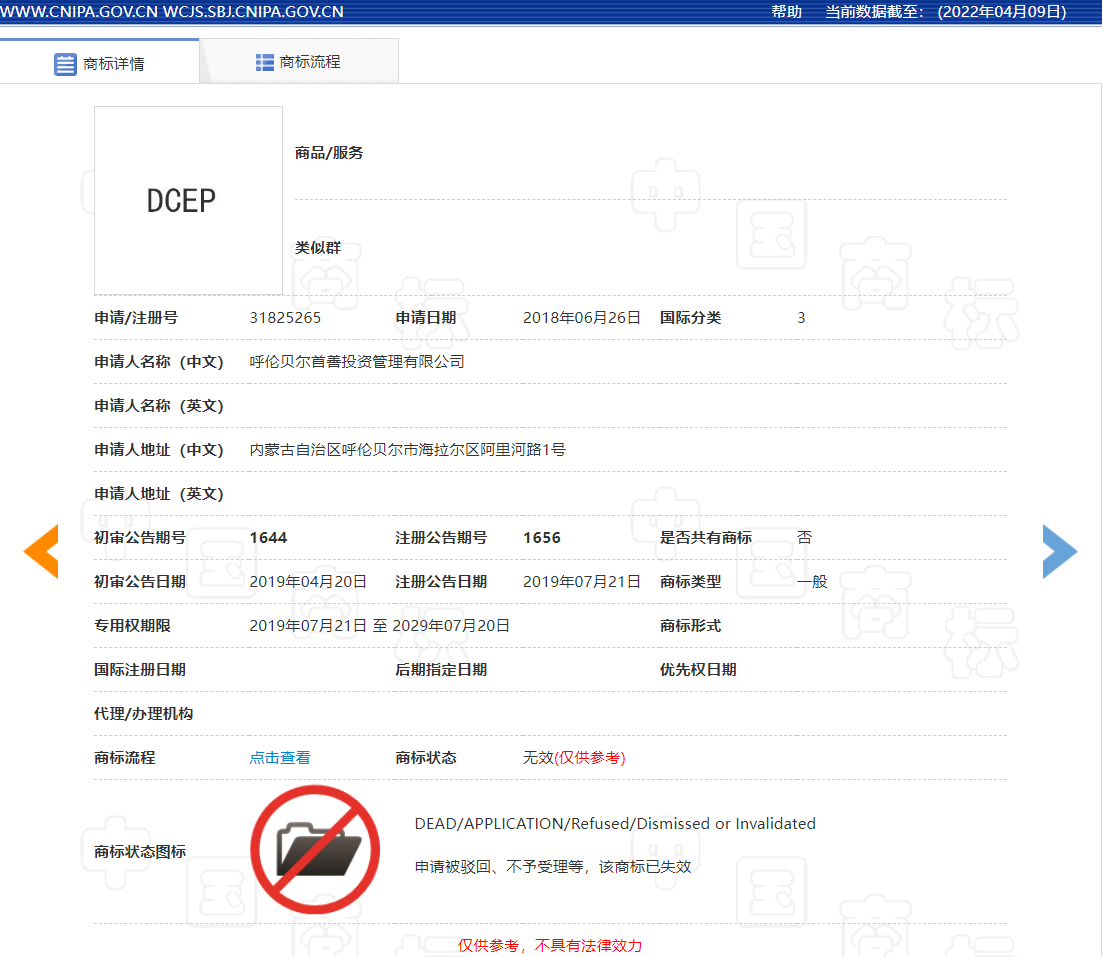Open the 帮助 help link
This screenshot has width=1103, height=957.
pyautogui.click(x=786, y=12)
